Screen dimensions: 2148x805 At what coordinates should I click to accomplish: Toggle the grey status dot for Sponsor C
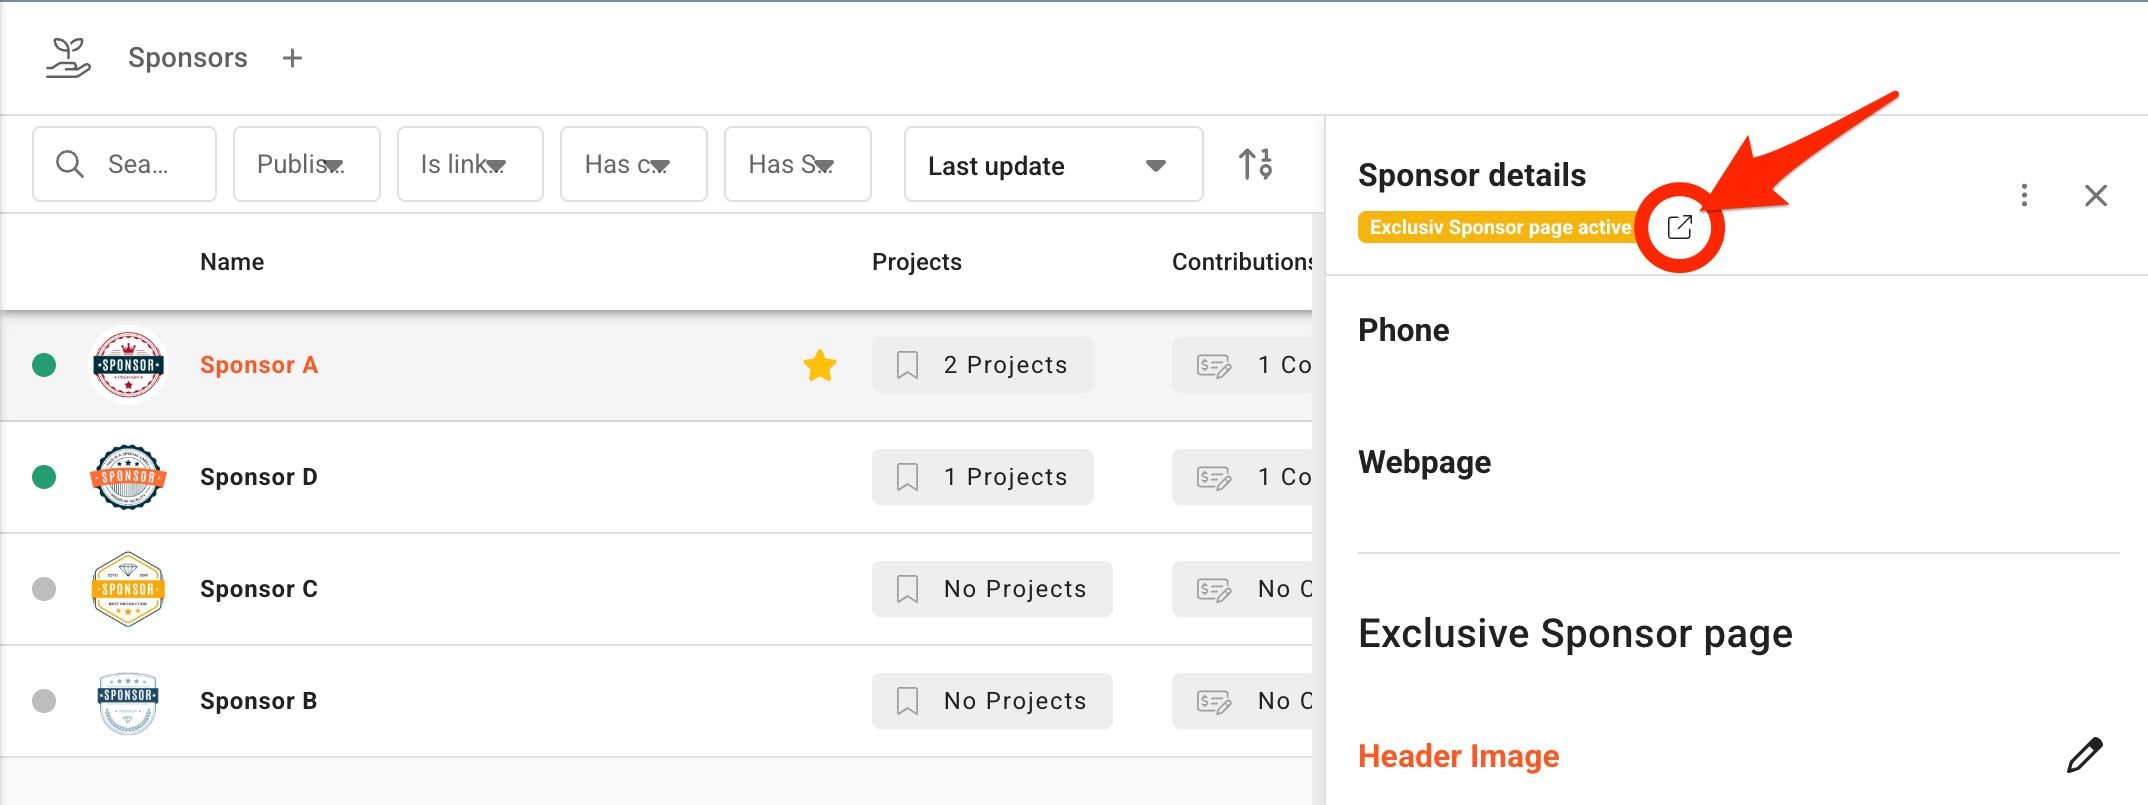(x=44, y=589)
